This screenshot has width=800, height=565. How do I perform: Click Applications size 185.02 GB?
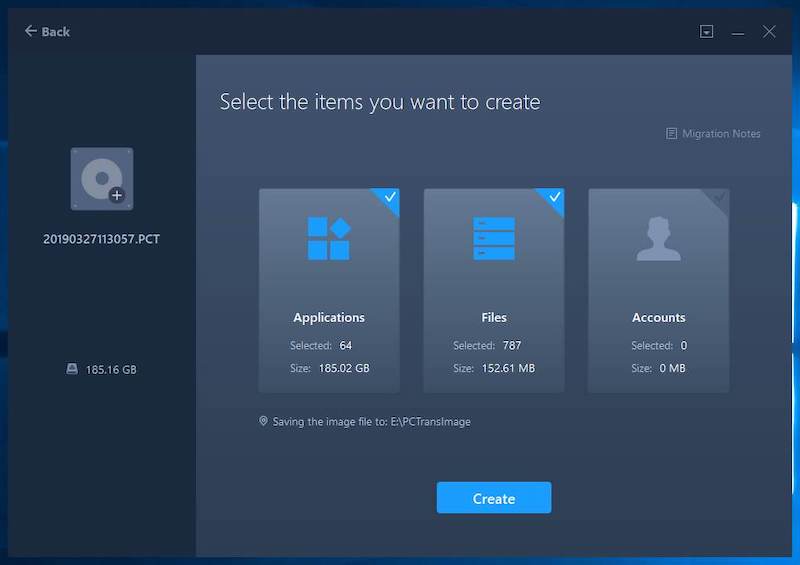click(344, 369)
